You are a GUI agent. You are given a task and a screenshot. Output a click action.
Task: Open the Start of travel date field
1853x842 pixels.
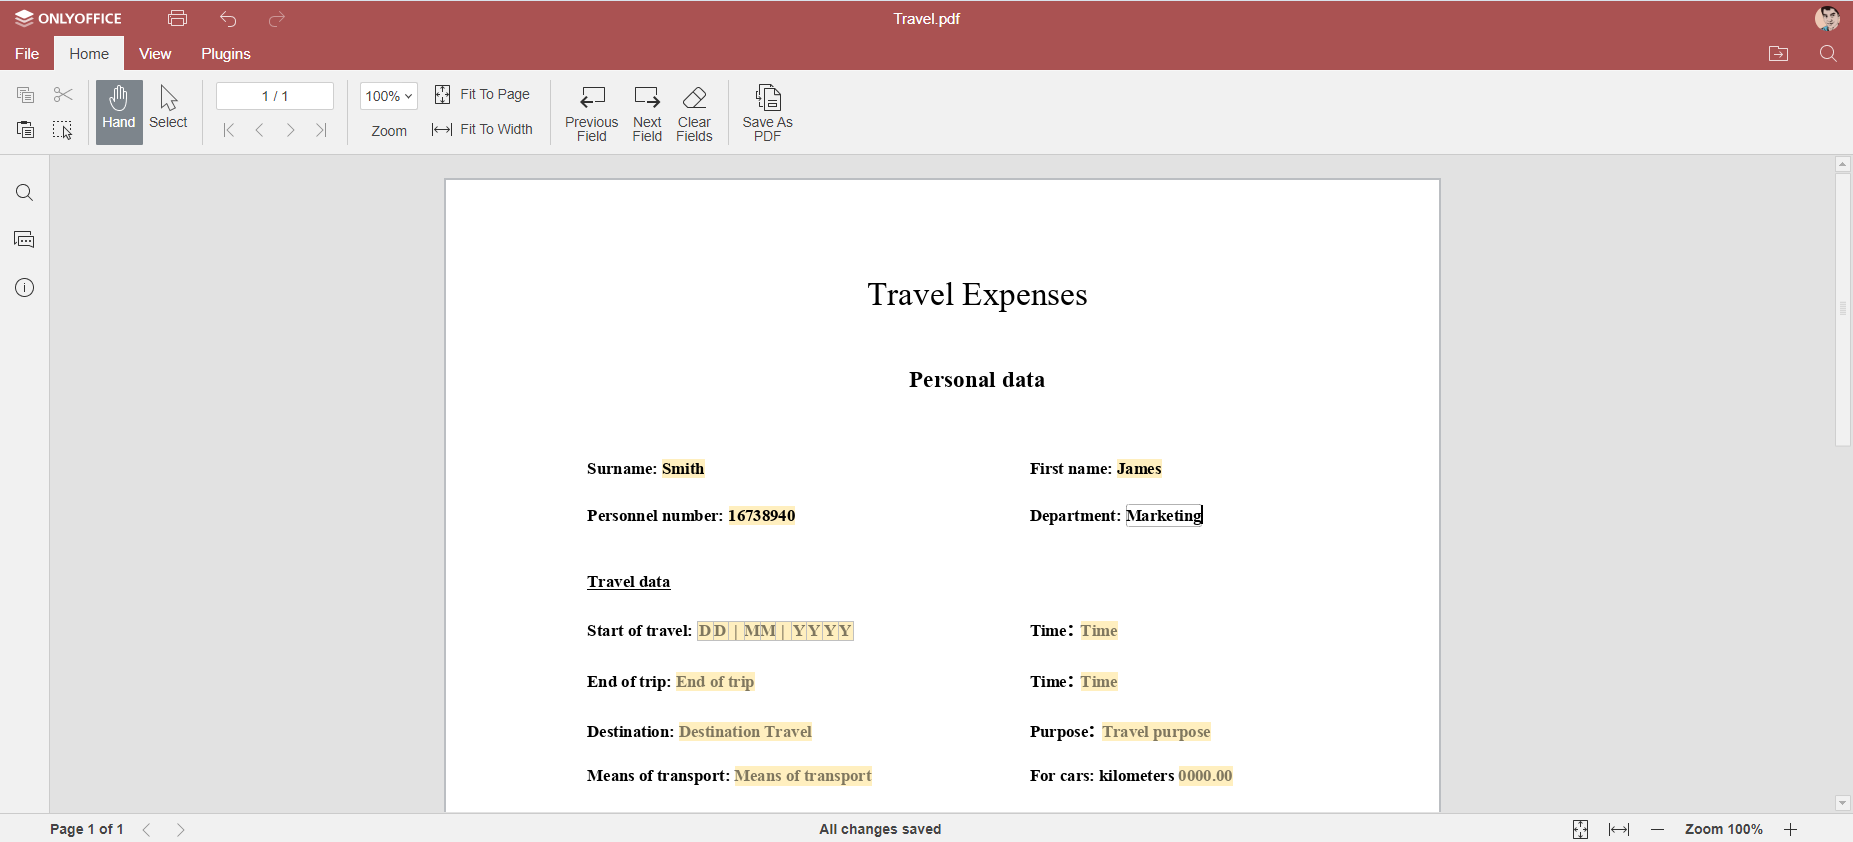coord(775,631)
